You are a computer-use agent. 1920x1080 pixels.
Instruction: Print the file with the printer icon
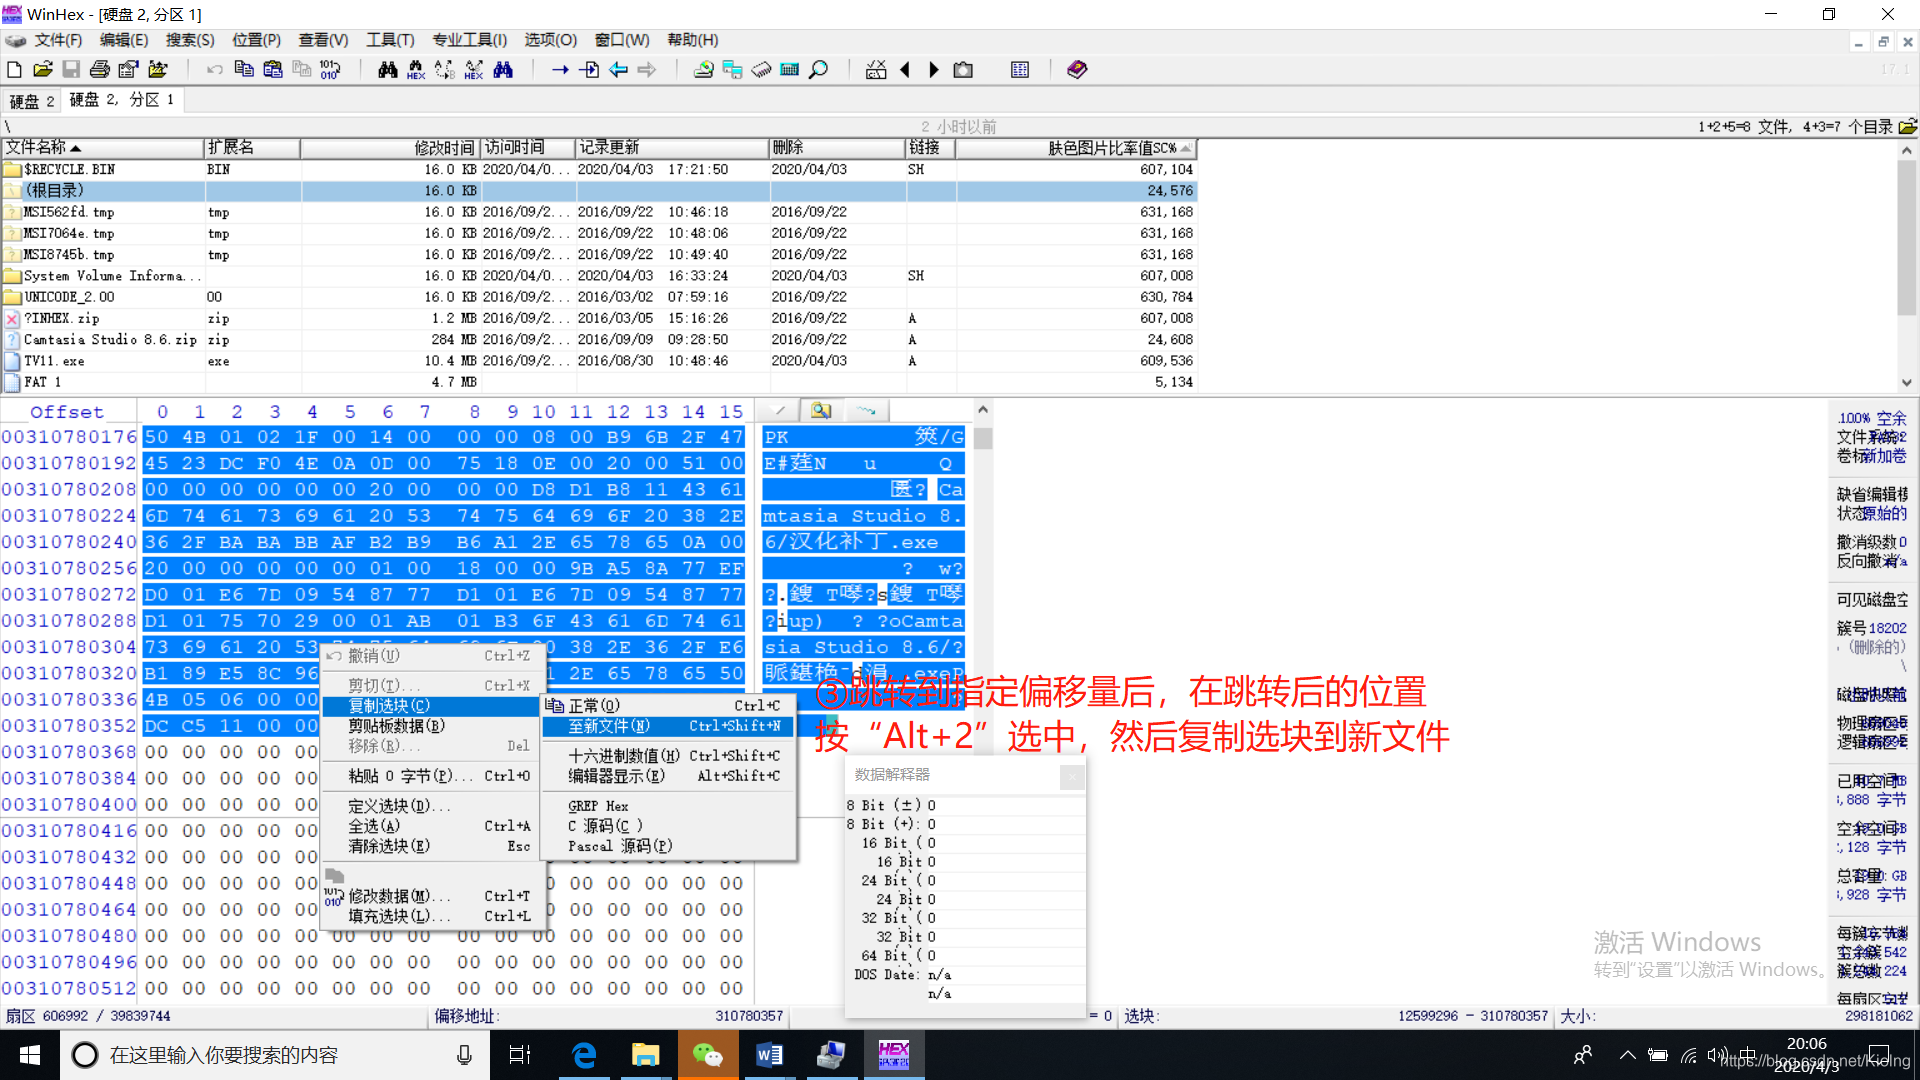coord(100,69)
